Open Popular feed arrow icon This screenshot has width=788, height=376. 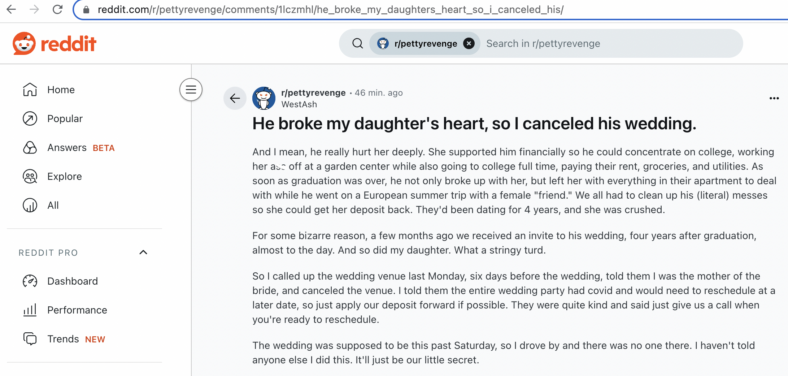click(x=30, y=119)
